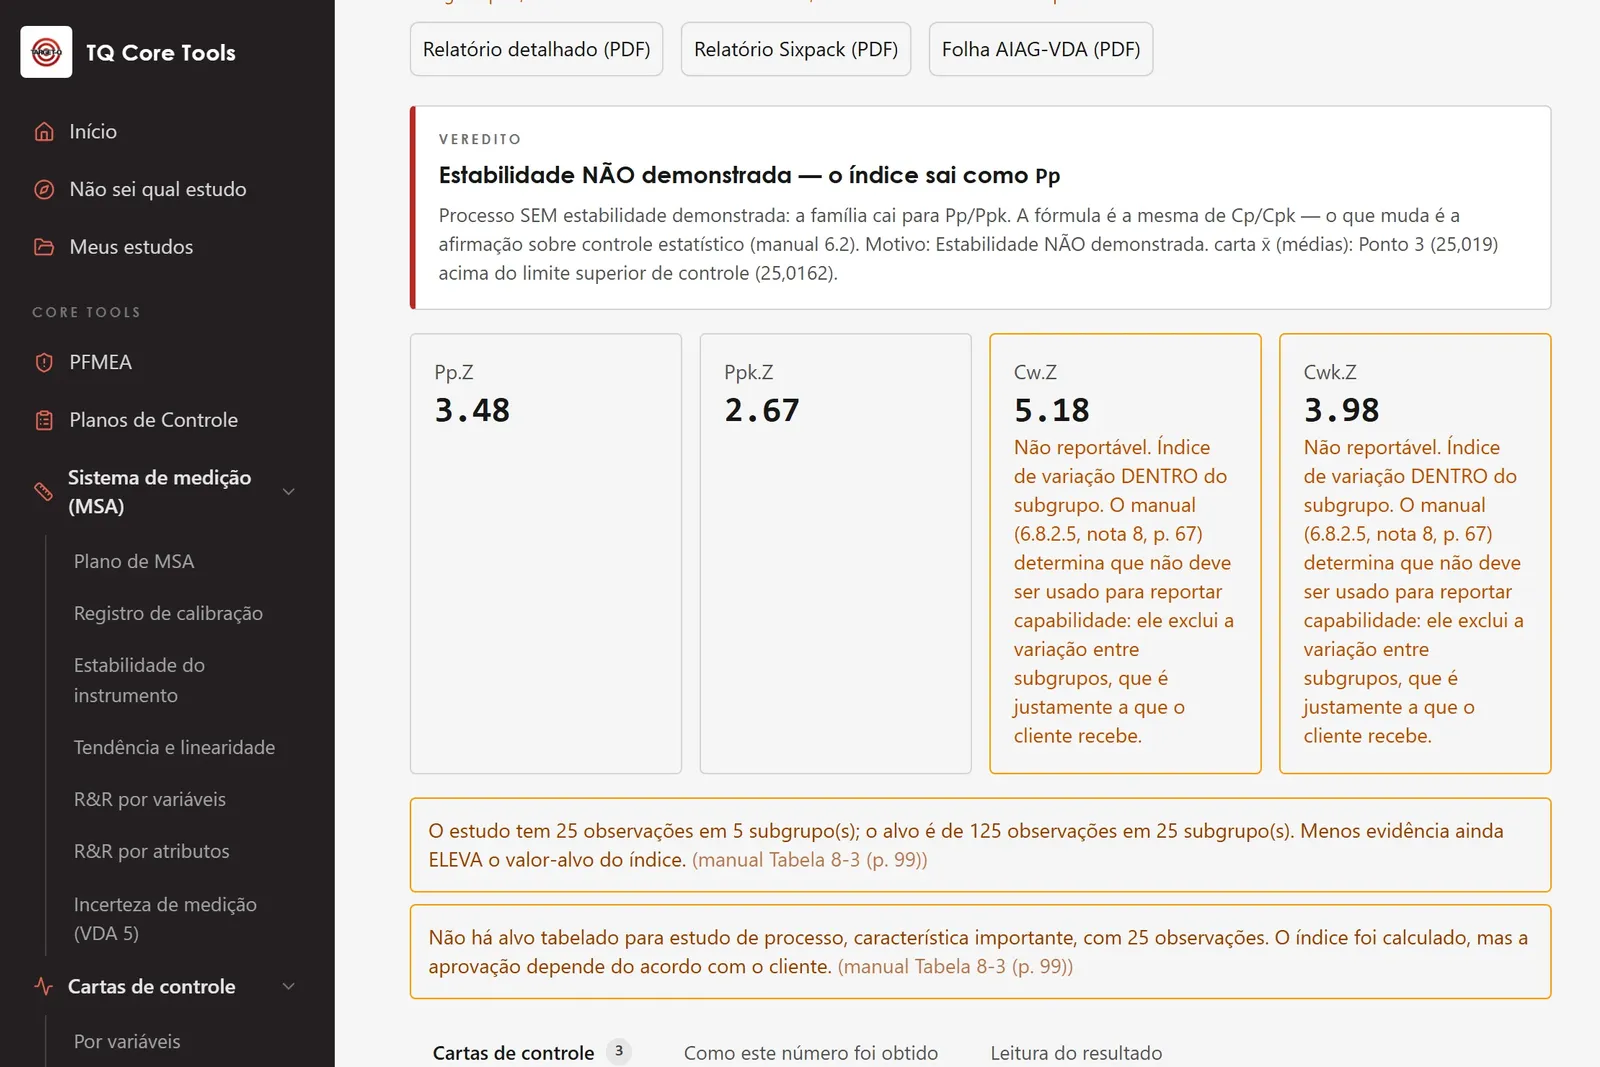Collapse the Sistema de medição (MSA) chevron
The image size is (1600, 1067).
288,491
